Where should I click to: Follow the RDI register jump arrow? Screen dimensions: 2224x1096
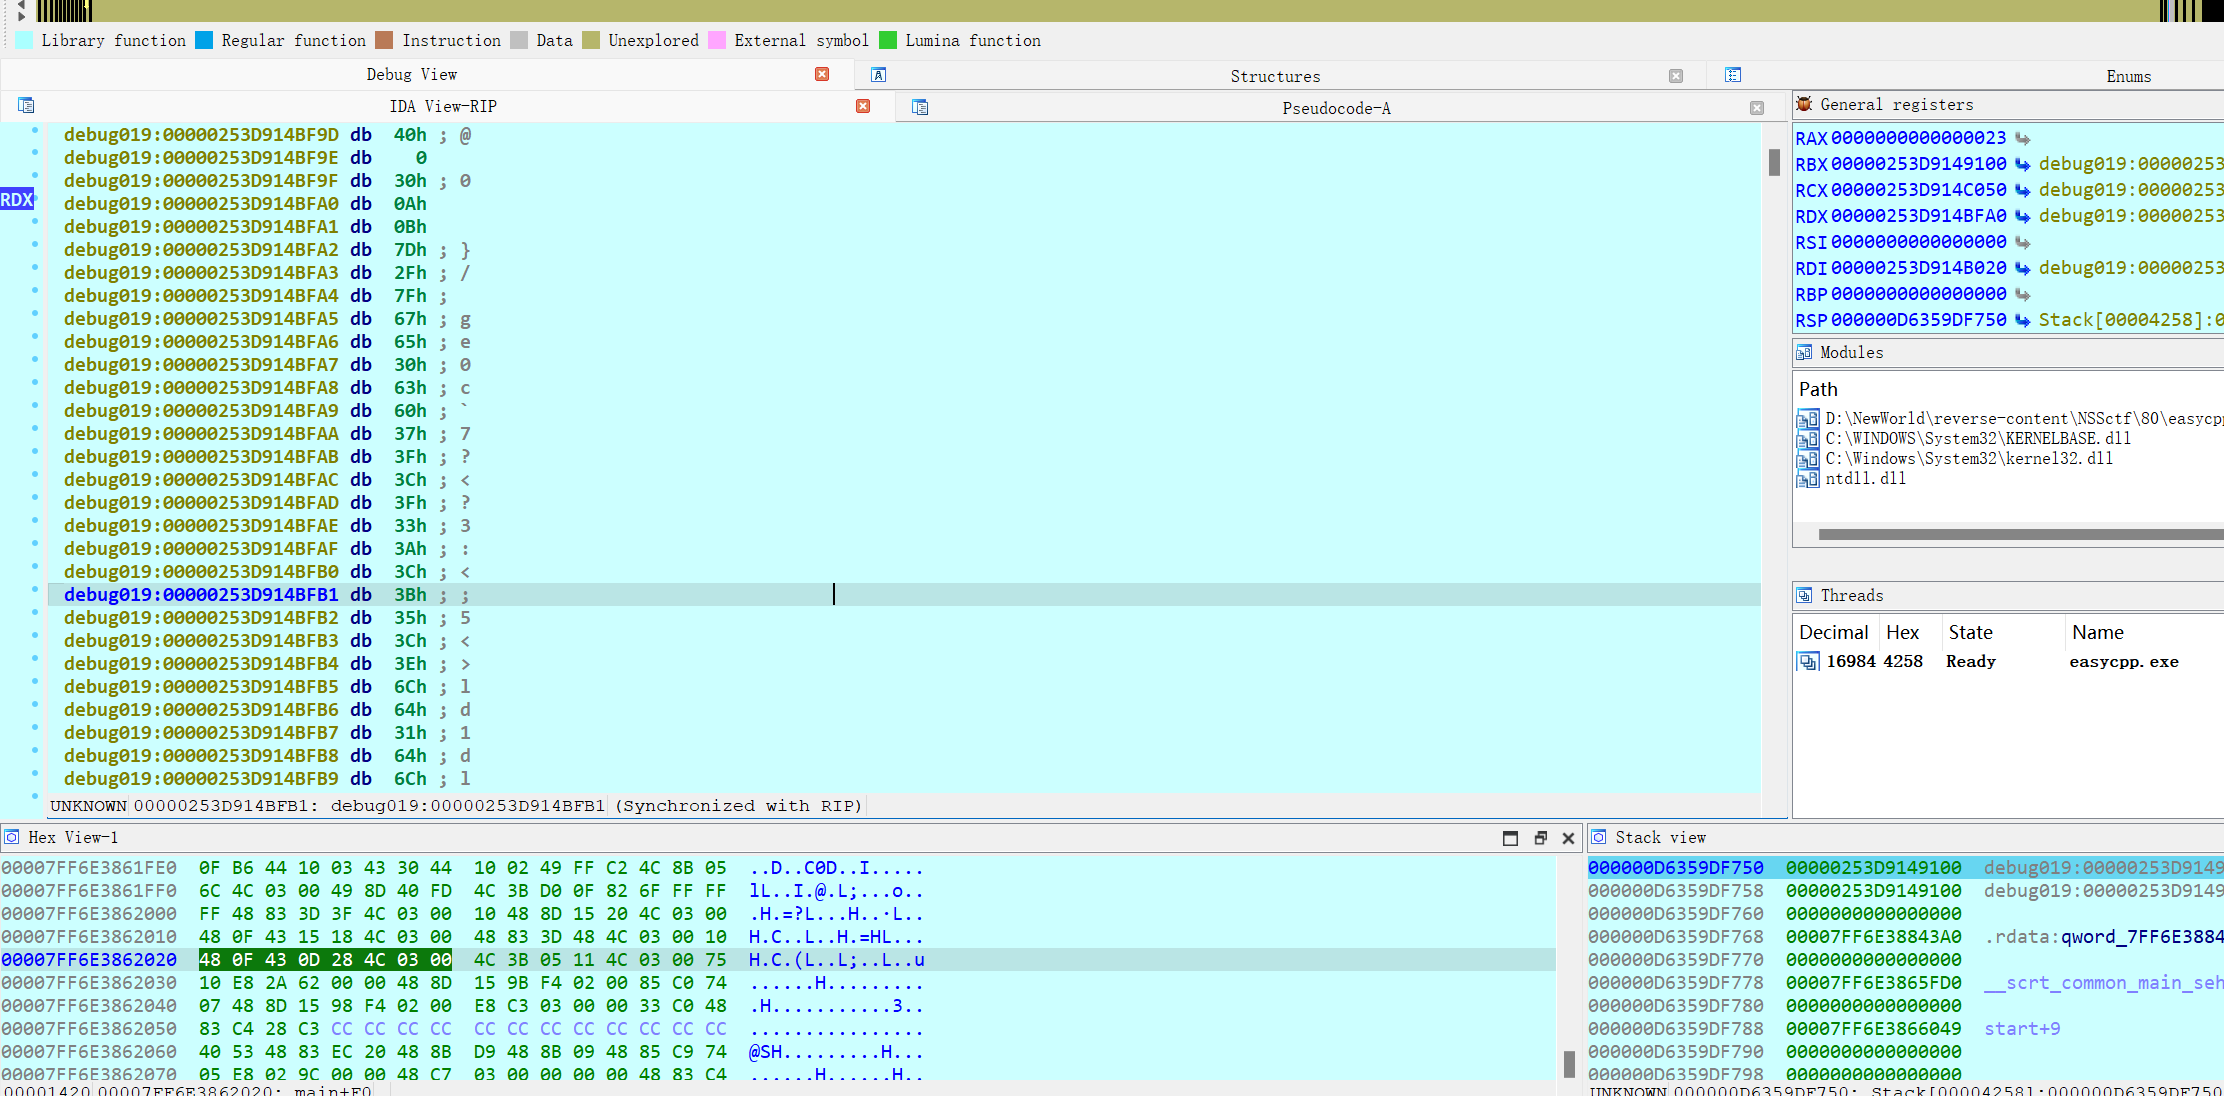pos(2022,268)
